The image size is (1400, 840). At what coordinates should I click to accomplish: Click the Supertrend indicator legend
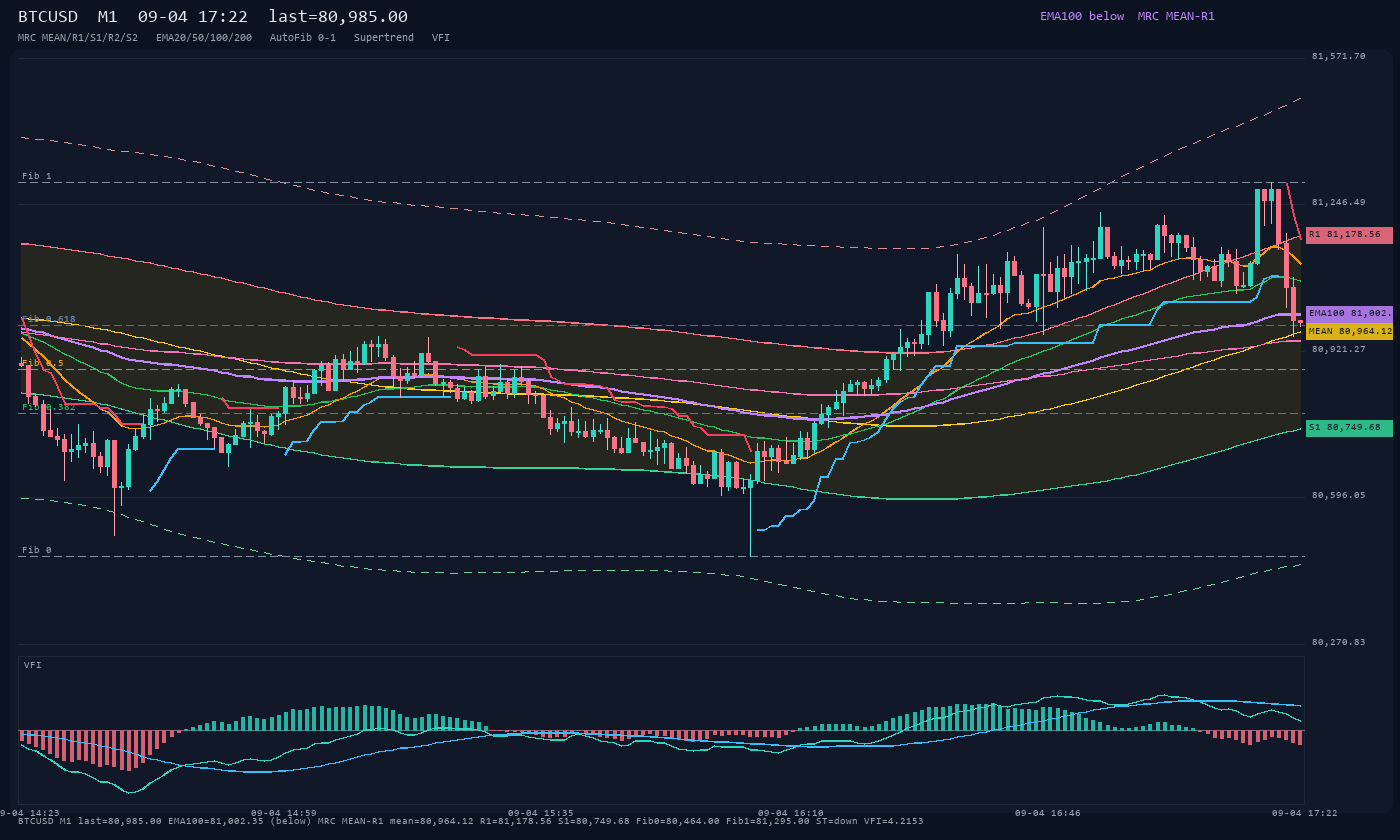384,37
